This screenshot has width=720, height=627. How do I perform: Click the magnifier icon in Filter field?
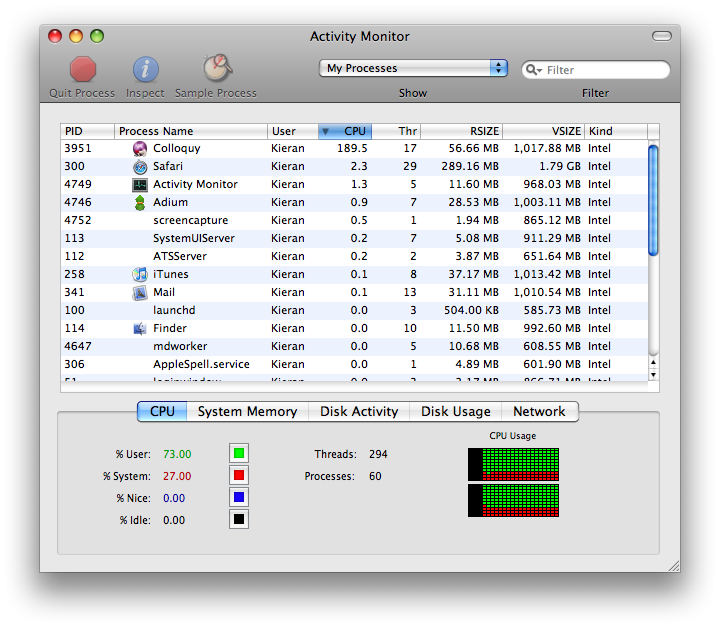coord(533,70)
